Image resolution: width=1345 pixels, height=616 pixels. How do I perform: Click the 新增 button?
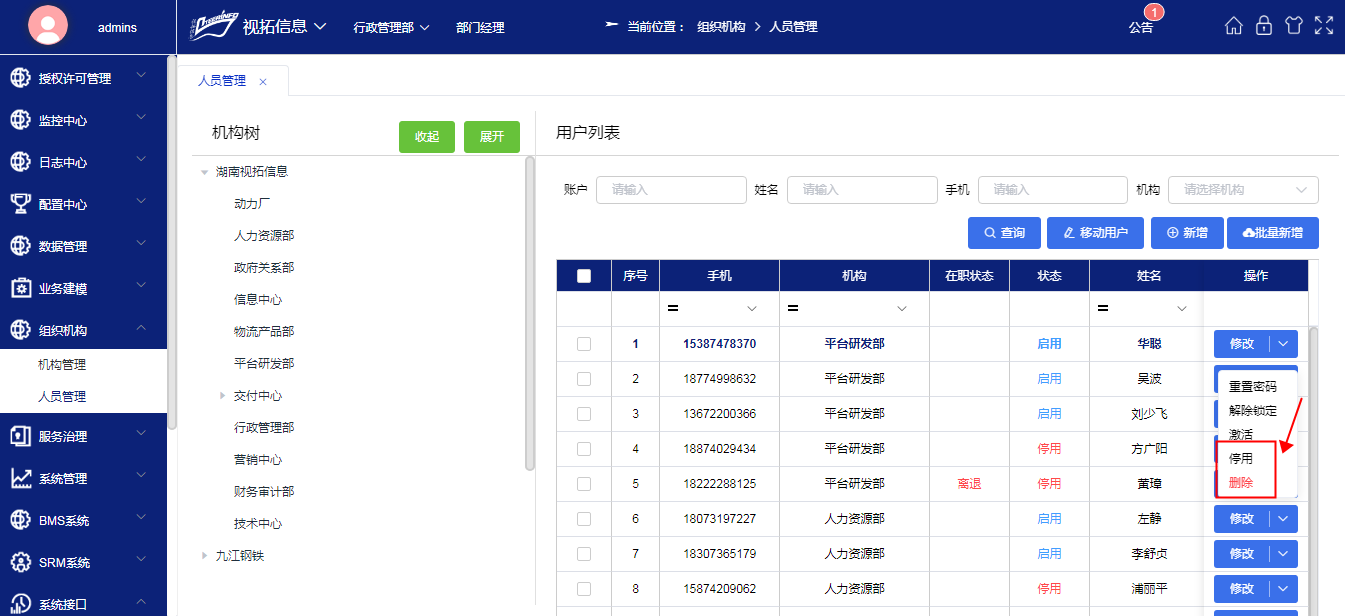pyautogui.click(x=1187, y=233)
